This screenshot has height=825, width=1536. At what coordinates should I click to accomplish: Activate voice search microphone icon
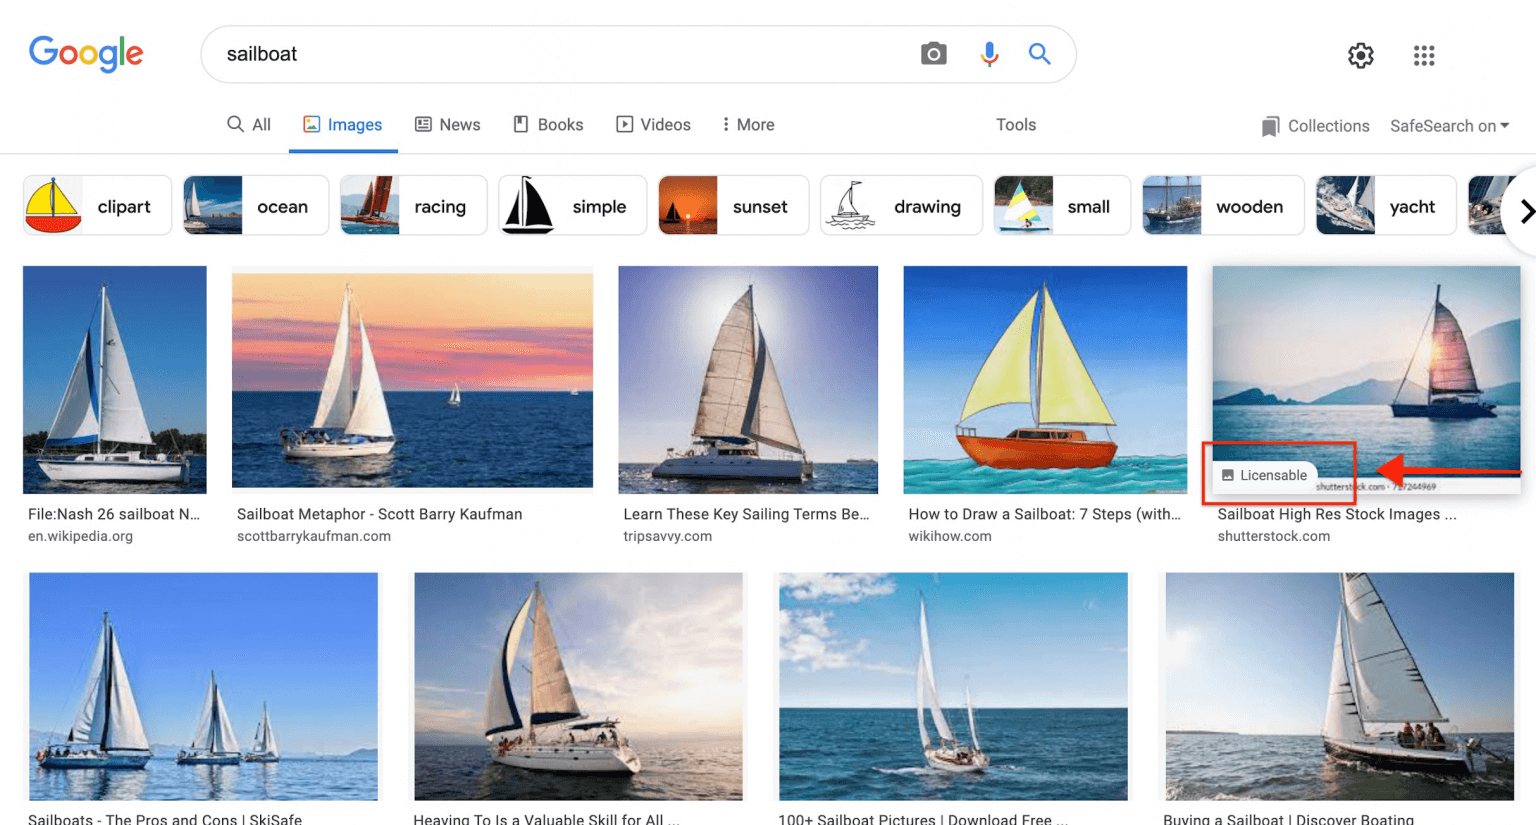[989, 54]
